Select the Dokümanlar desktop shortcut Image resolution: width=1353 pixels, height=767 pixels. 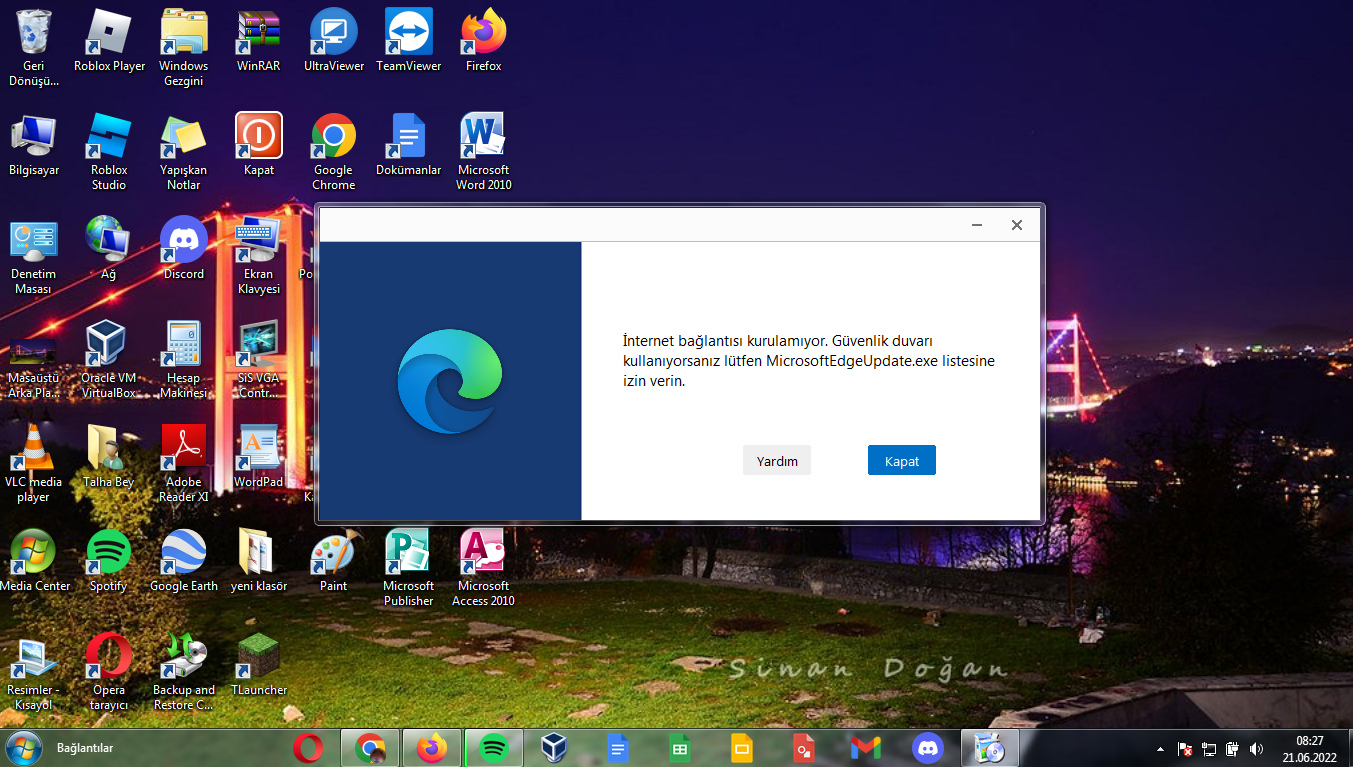coord(409,144)
